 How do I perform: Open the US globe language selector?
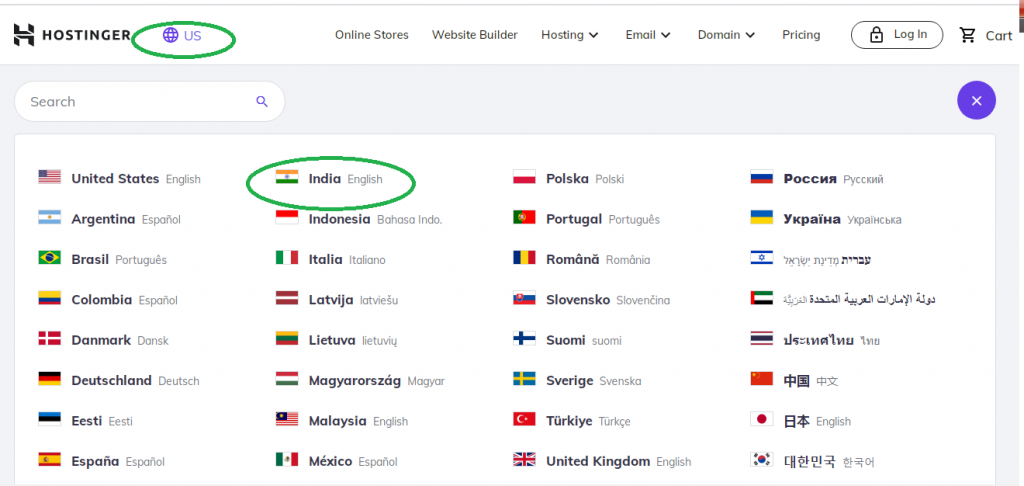[183, 35]
